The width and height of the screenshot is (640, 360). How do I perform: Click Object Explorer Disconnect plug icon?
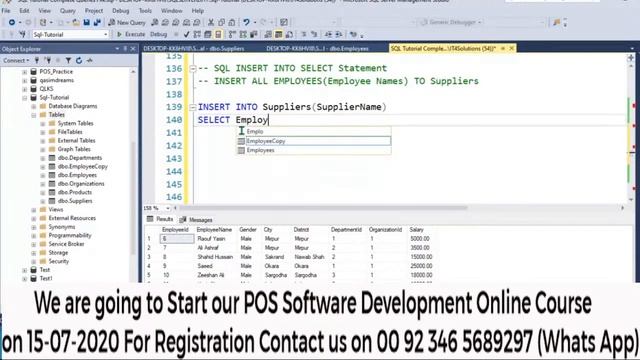(47, 60)
